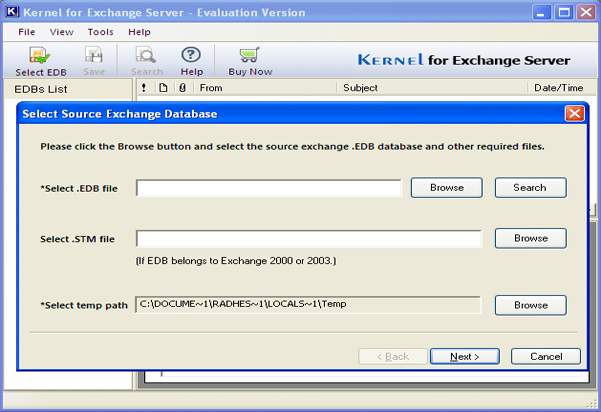Click the Save toolbar icon
Image resolution: width=601 pixels, height=412 pixels.
point(94,57)
